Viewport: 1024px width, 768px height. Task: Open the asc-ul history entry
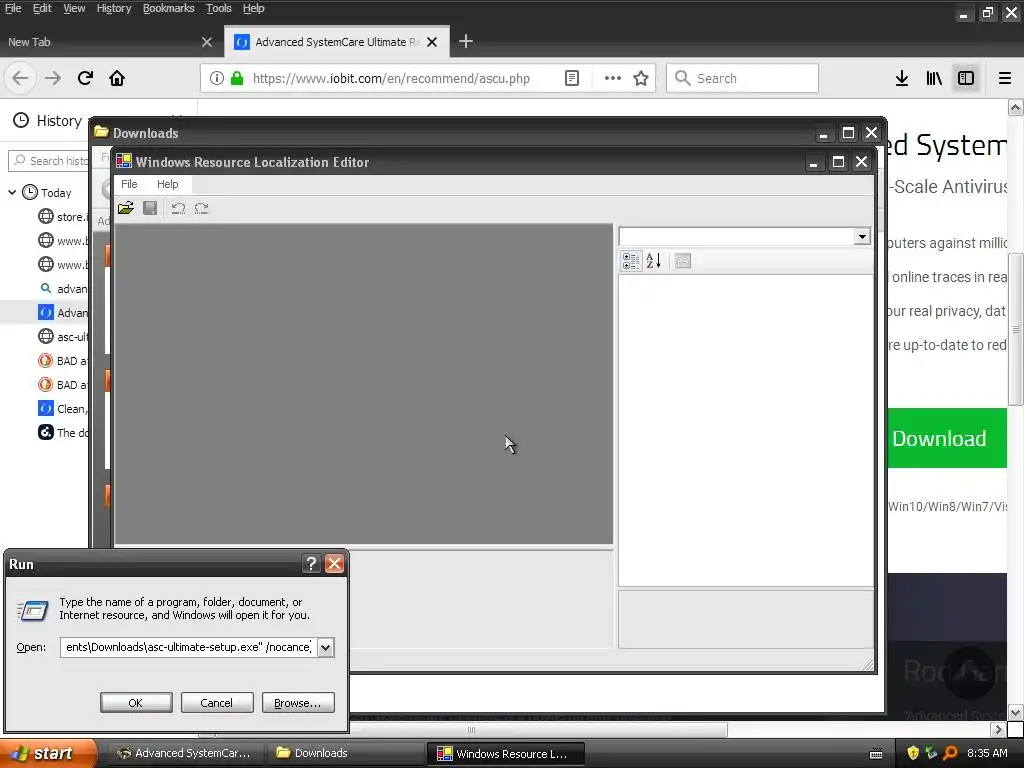pos(62,337)
